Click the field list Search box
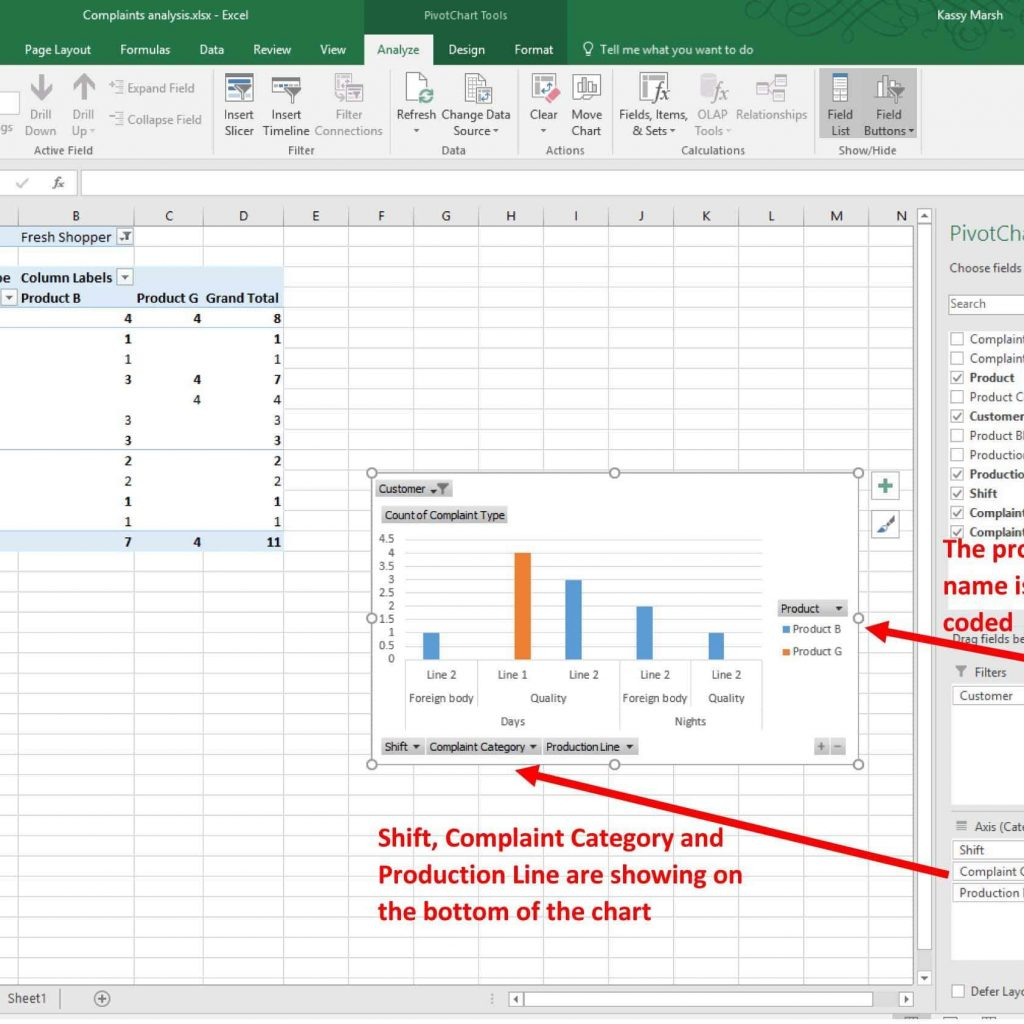Screen dimensions: 1024x1024 985,304
